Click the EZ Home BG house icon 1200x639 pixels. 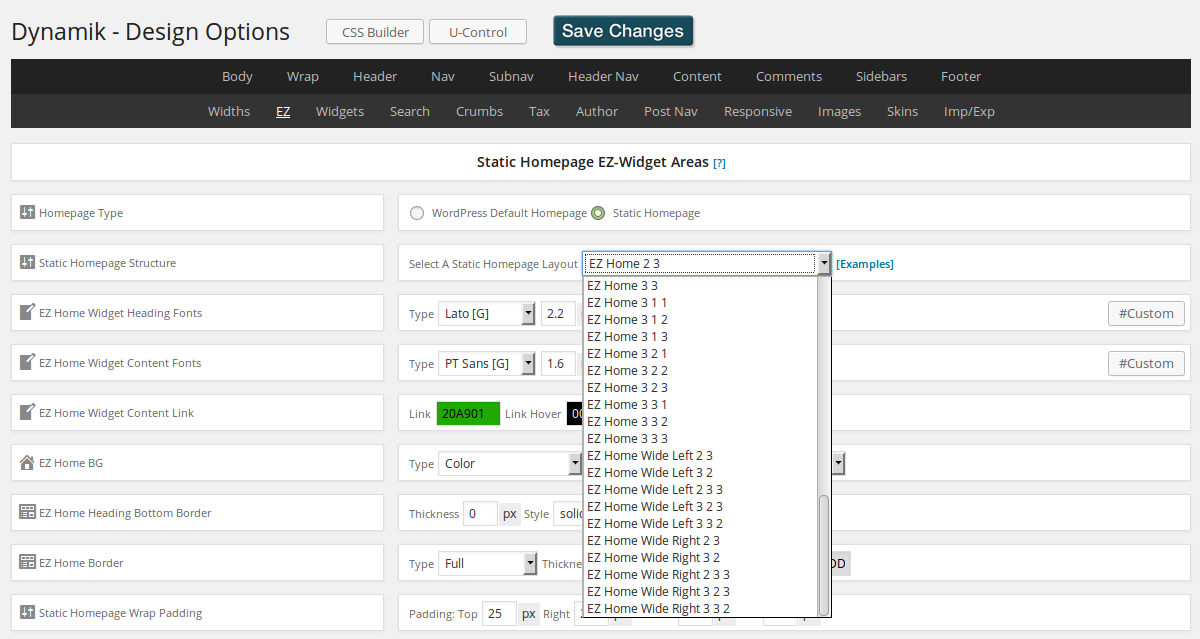point(28,463)
